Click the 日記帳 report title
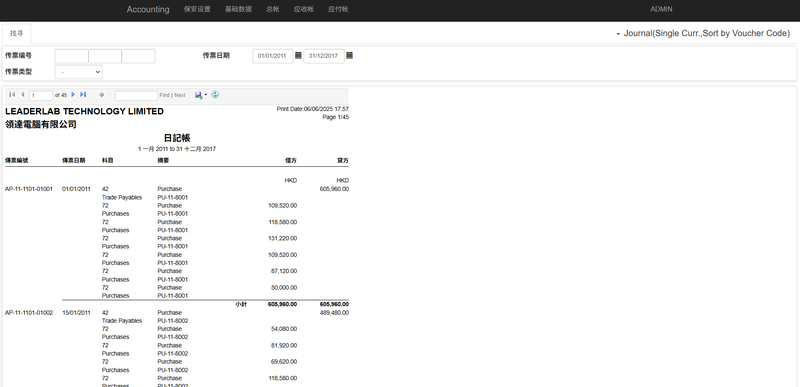Viewport: 800px width, 387px height. (x=177, y=138)
